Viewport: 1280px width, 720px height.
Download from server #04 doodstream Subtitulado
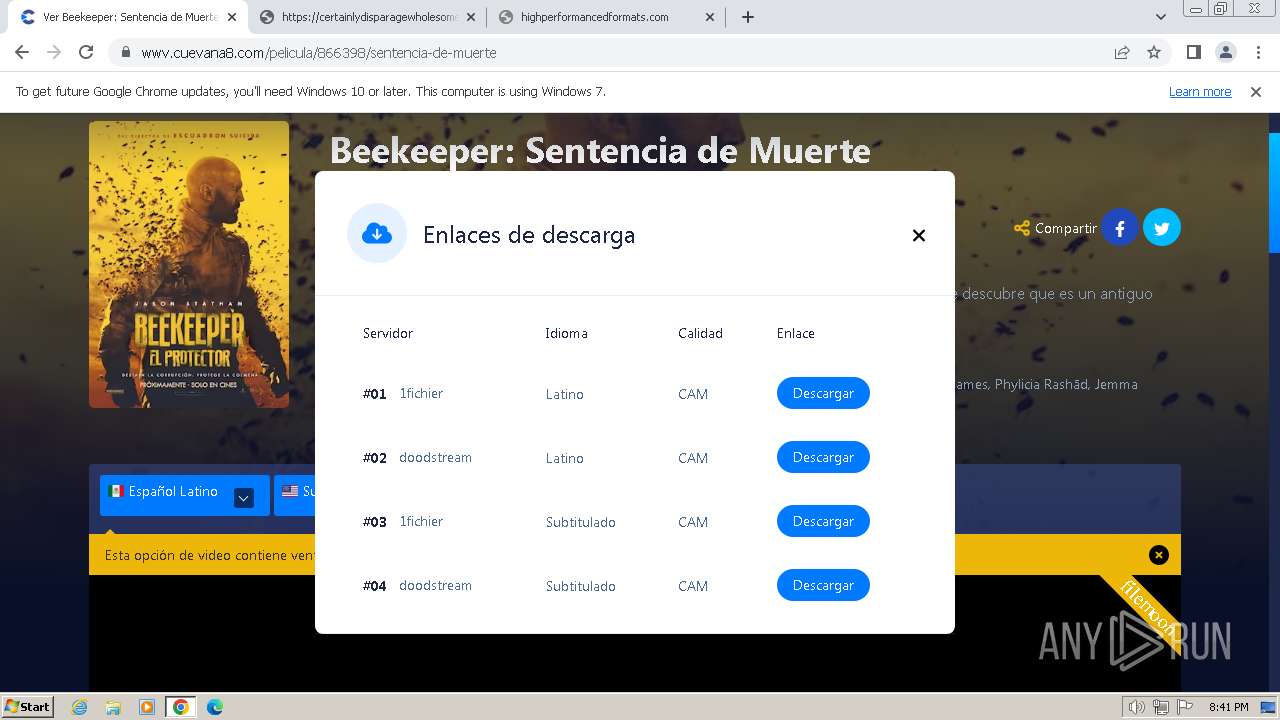point(823,585)
